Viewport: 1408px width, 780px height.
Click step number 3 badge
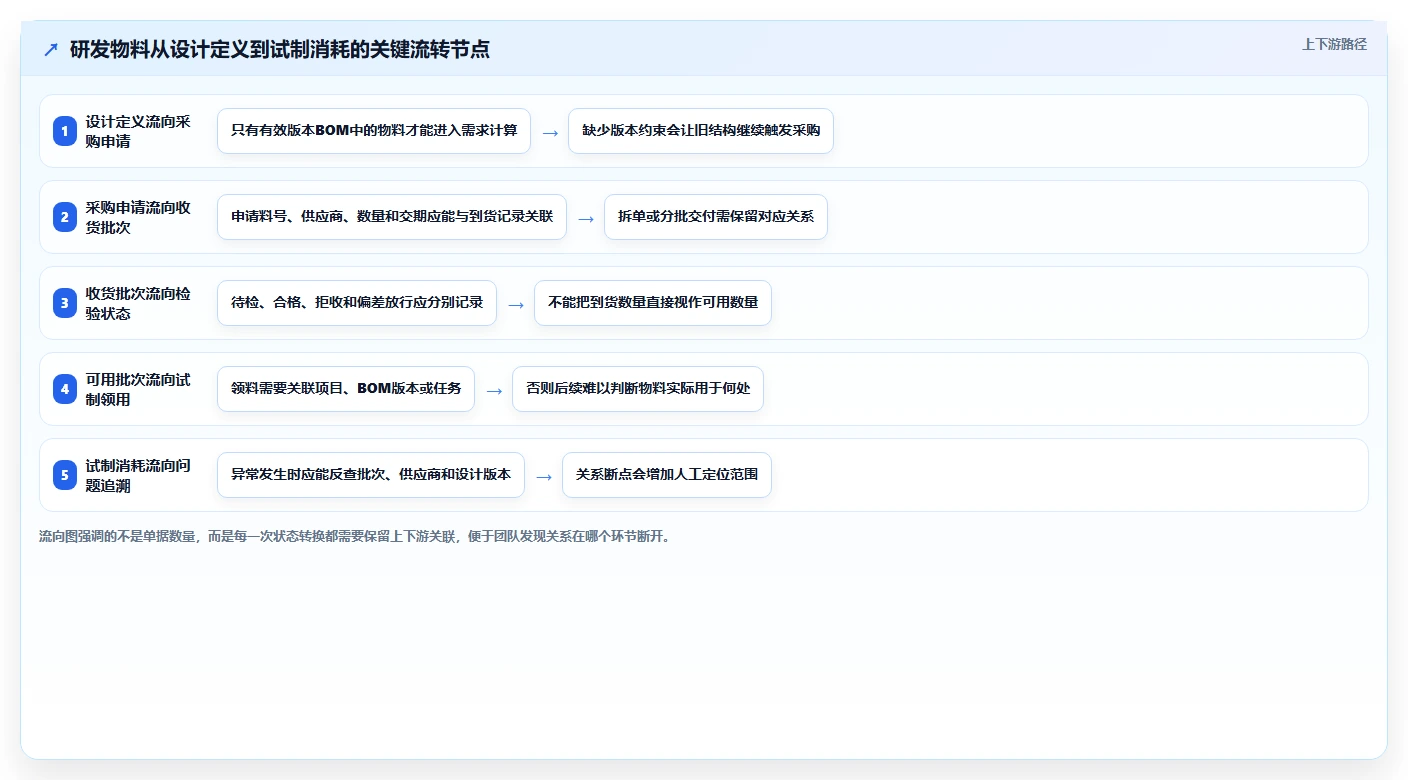coord(65,303)
